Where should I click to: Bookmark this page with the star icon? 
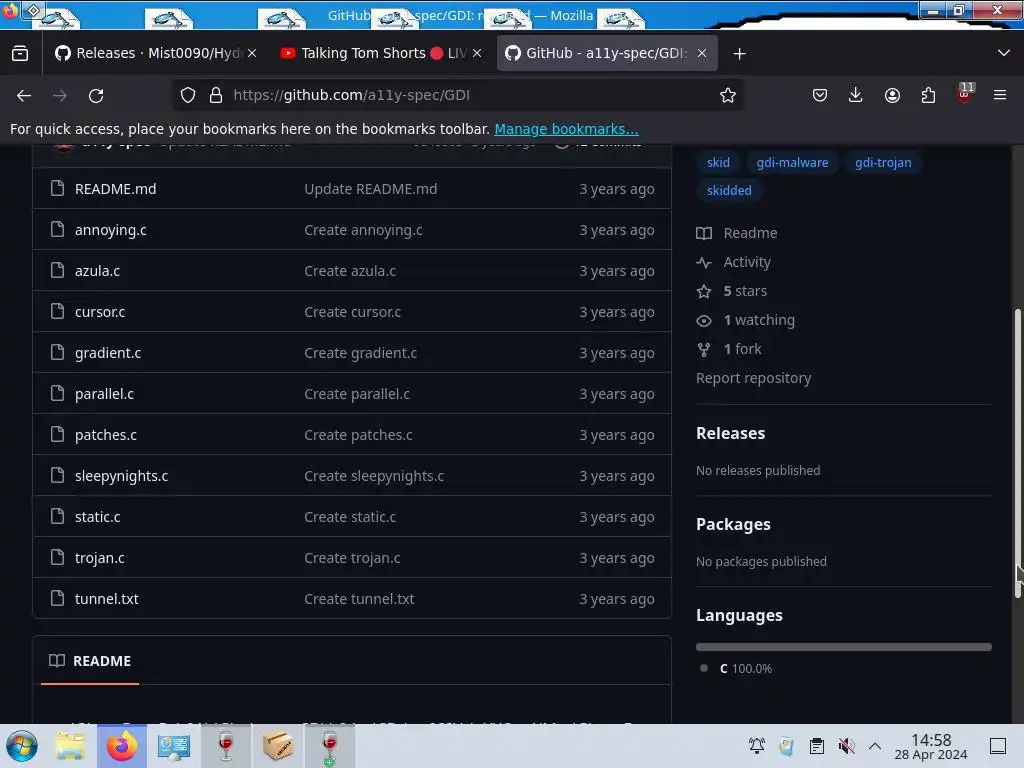pos(728,95)
